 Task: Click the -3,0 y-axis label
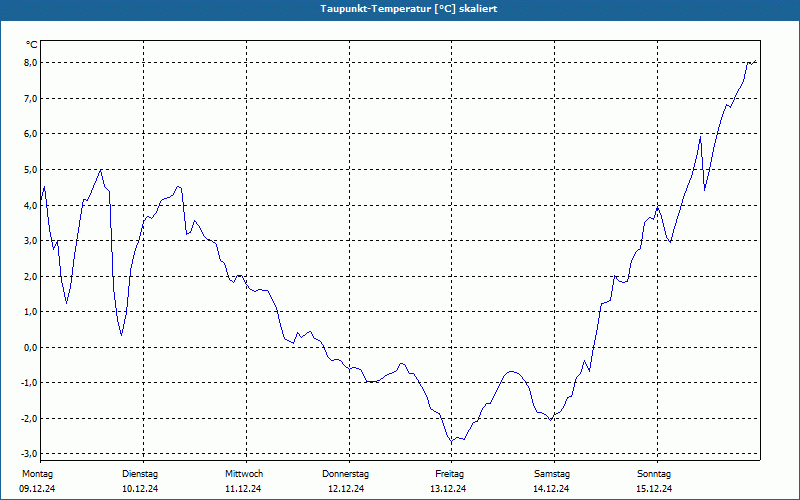(x=29, y=454)
